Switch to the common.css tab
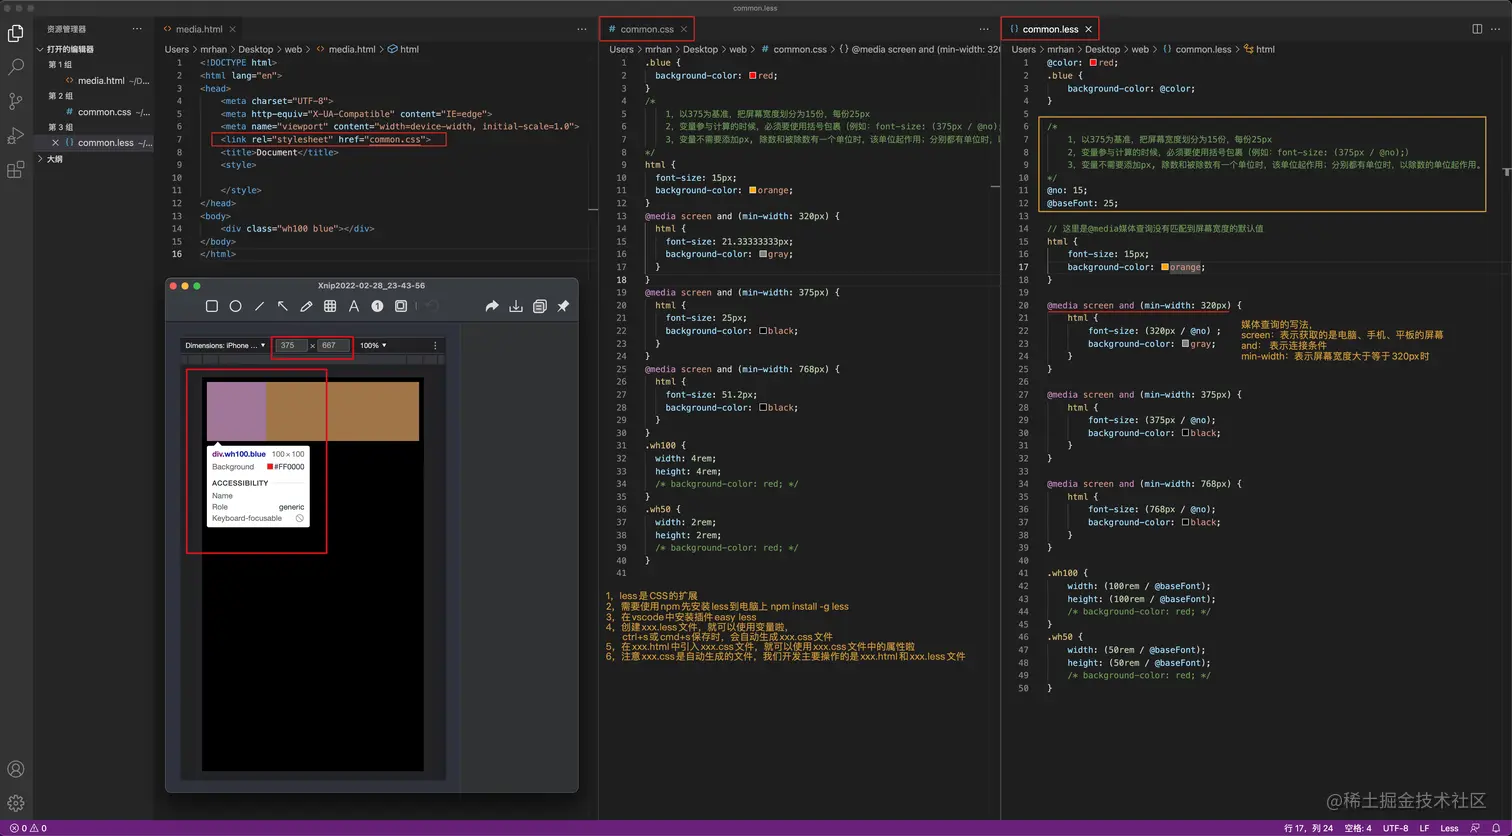The height and width of the screenshot is (836, 1512). [646, 29]
